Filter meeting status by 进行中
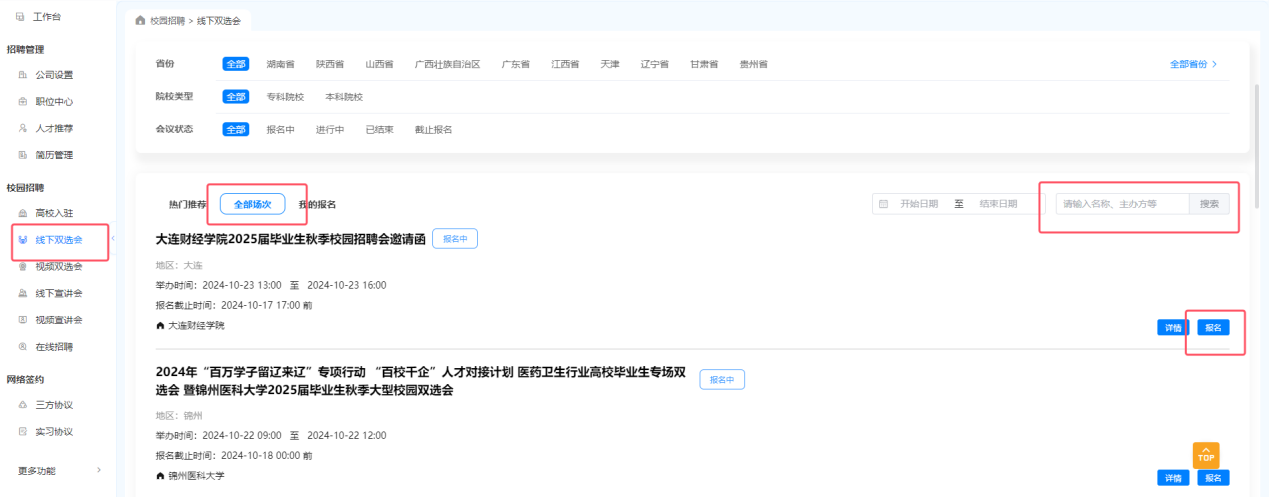Screen dimensions: 1269x497 [x=330, y=130]
